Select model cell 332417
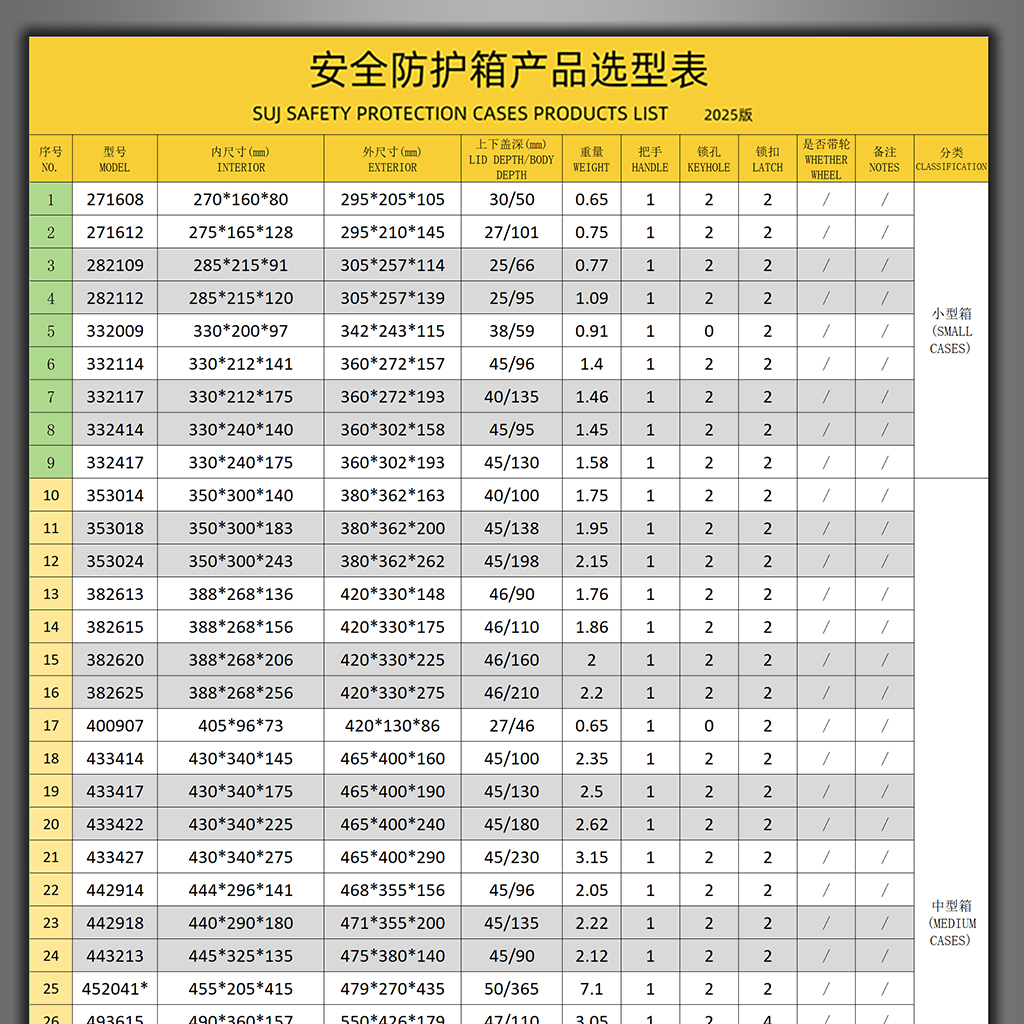This screenshot has width=1024, height=1024. [x=115, y=462]
